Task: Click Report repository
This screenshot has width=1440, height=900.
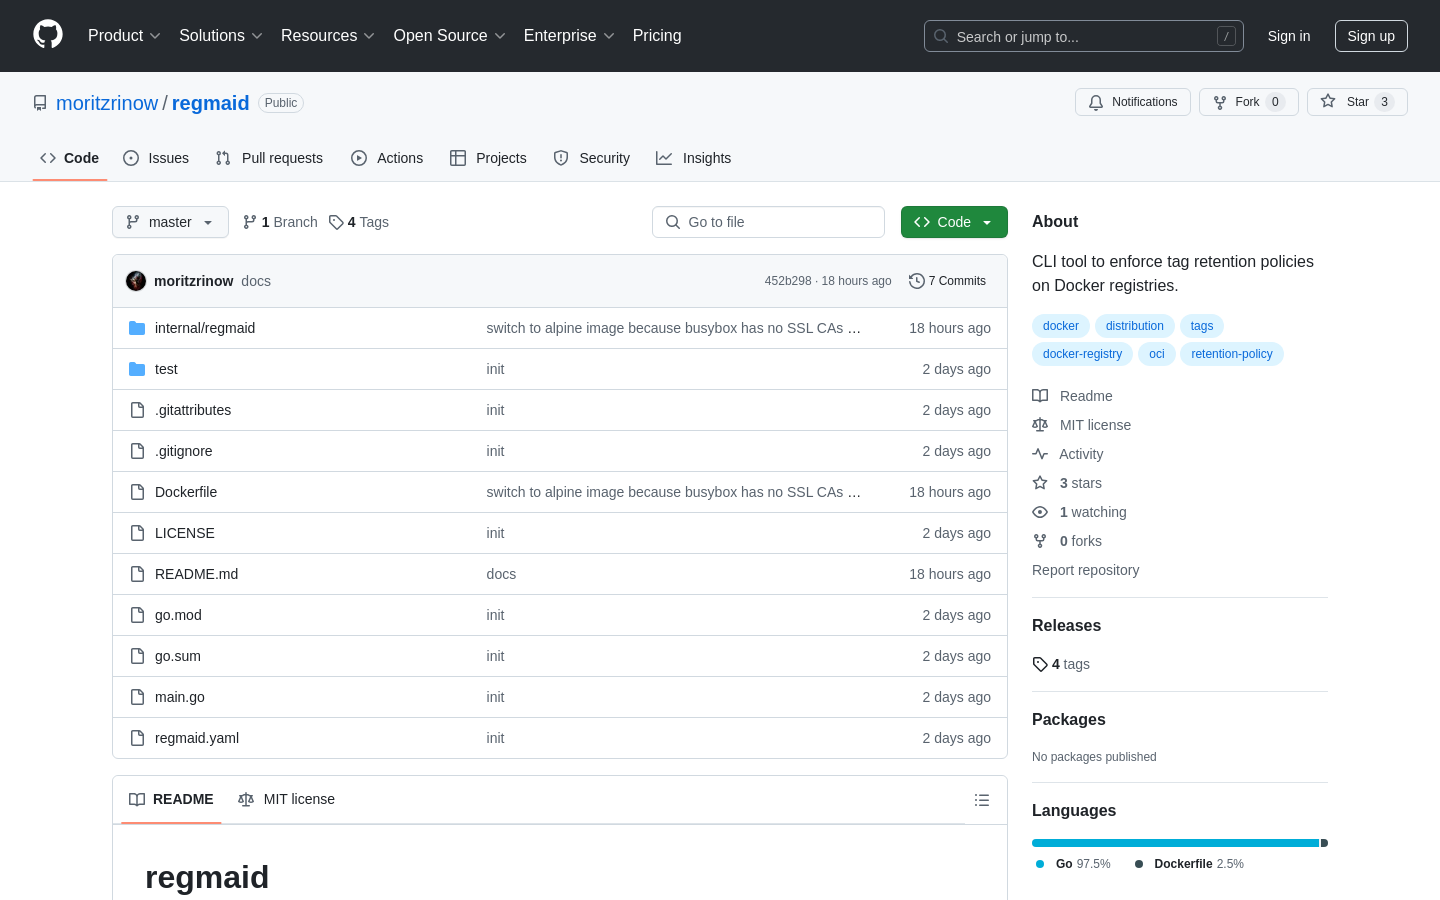Action: [1085, 570]
